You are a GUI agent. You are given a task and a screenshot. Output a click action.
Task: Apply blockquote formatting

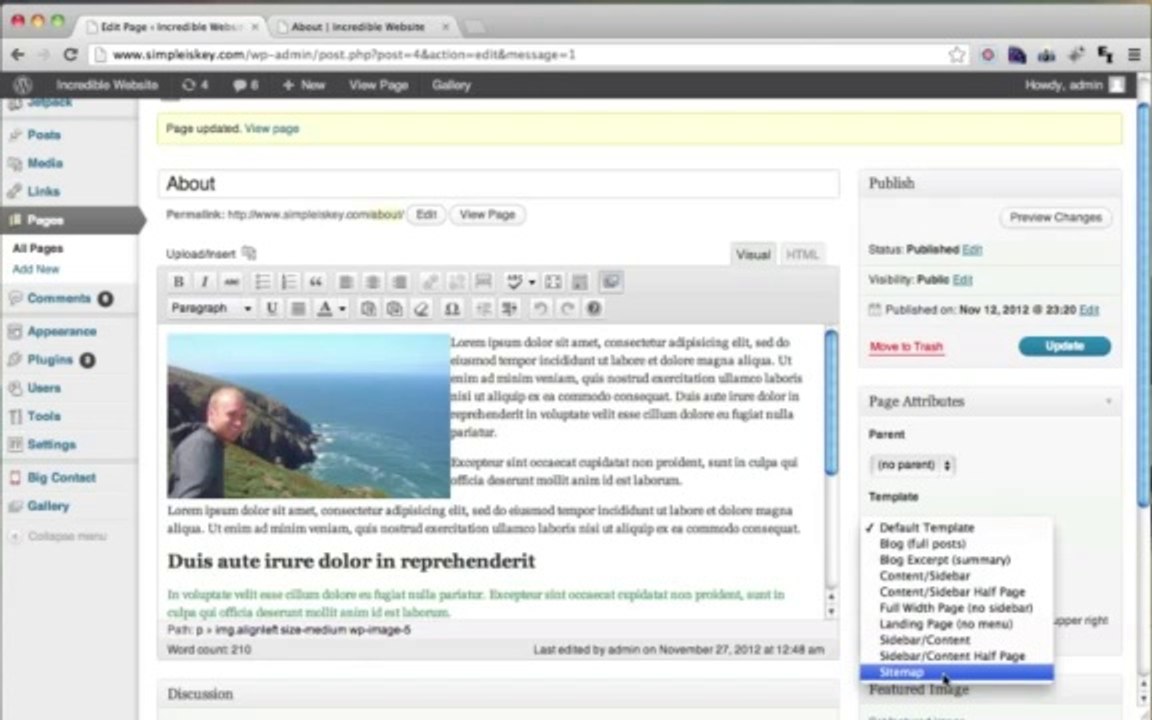pos(316,281)
